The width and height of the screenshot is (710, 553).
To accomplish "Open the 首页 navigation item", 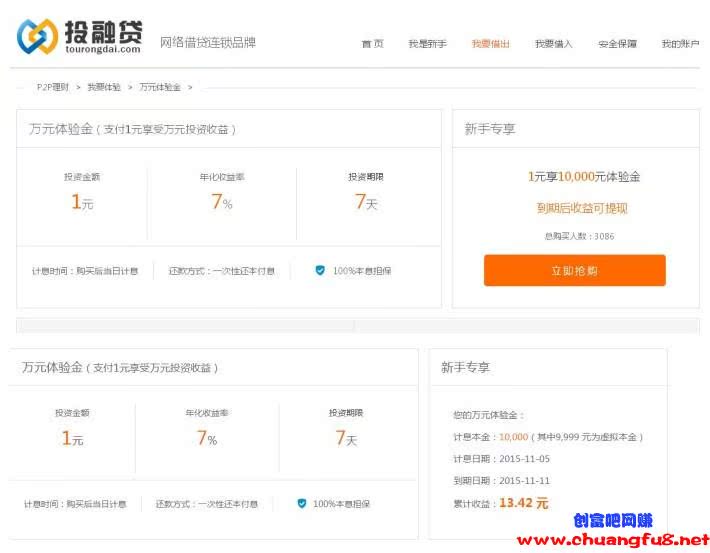I will (x=373, y=43).
